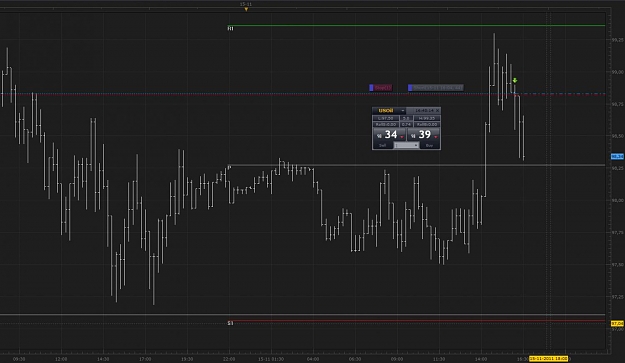Close the USOil quick-trade widget
The image size is (625, 363).
[437, 110]
